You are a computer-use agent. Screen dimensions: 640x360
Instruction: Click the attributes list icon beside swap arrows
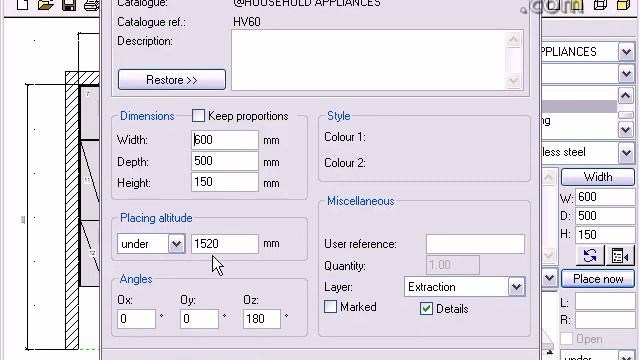pyautogui.click(x=620, y=256)
